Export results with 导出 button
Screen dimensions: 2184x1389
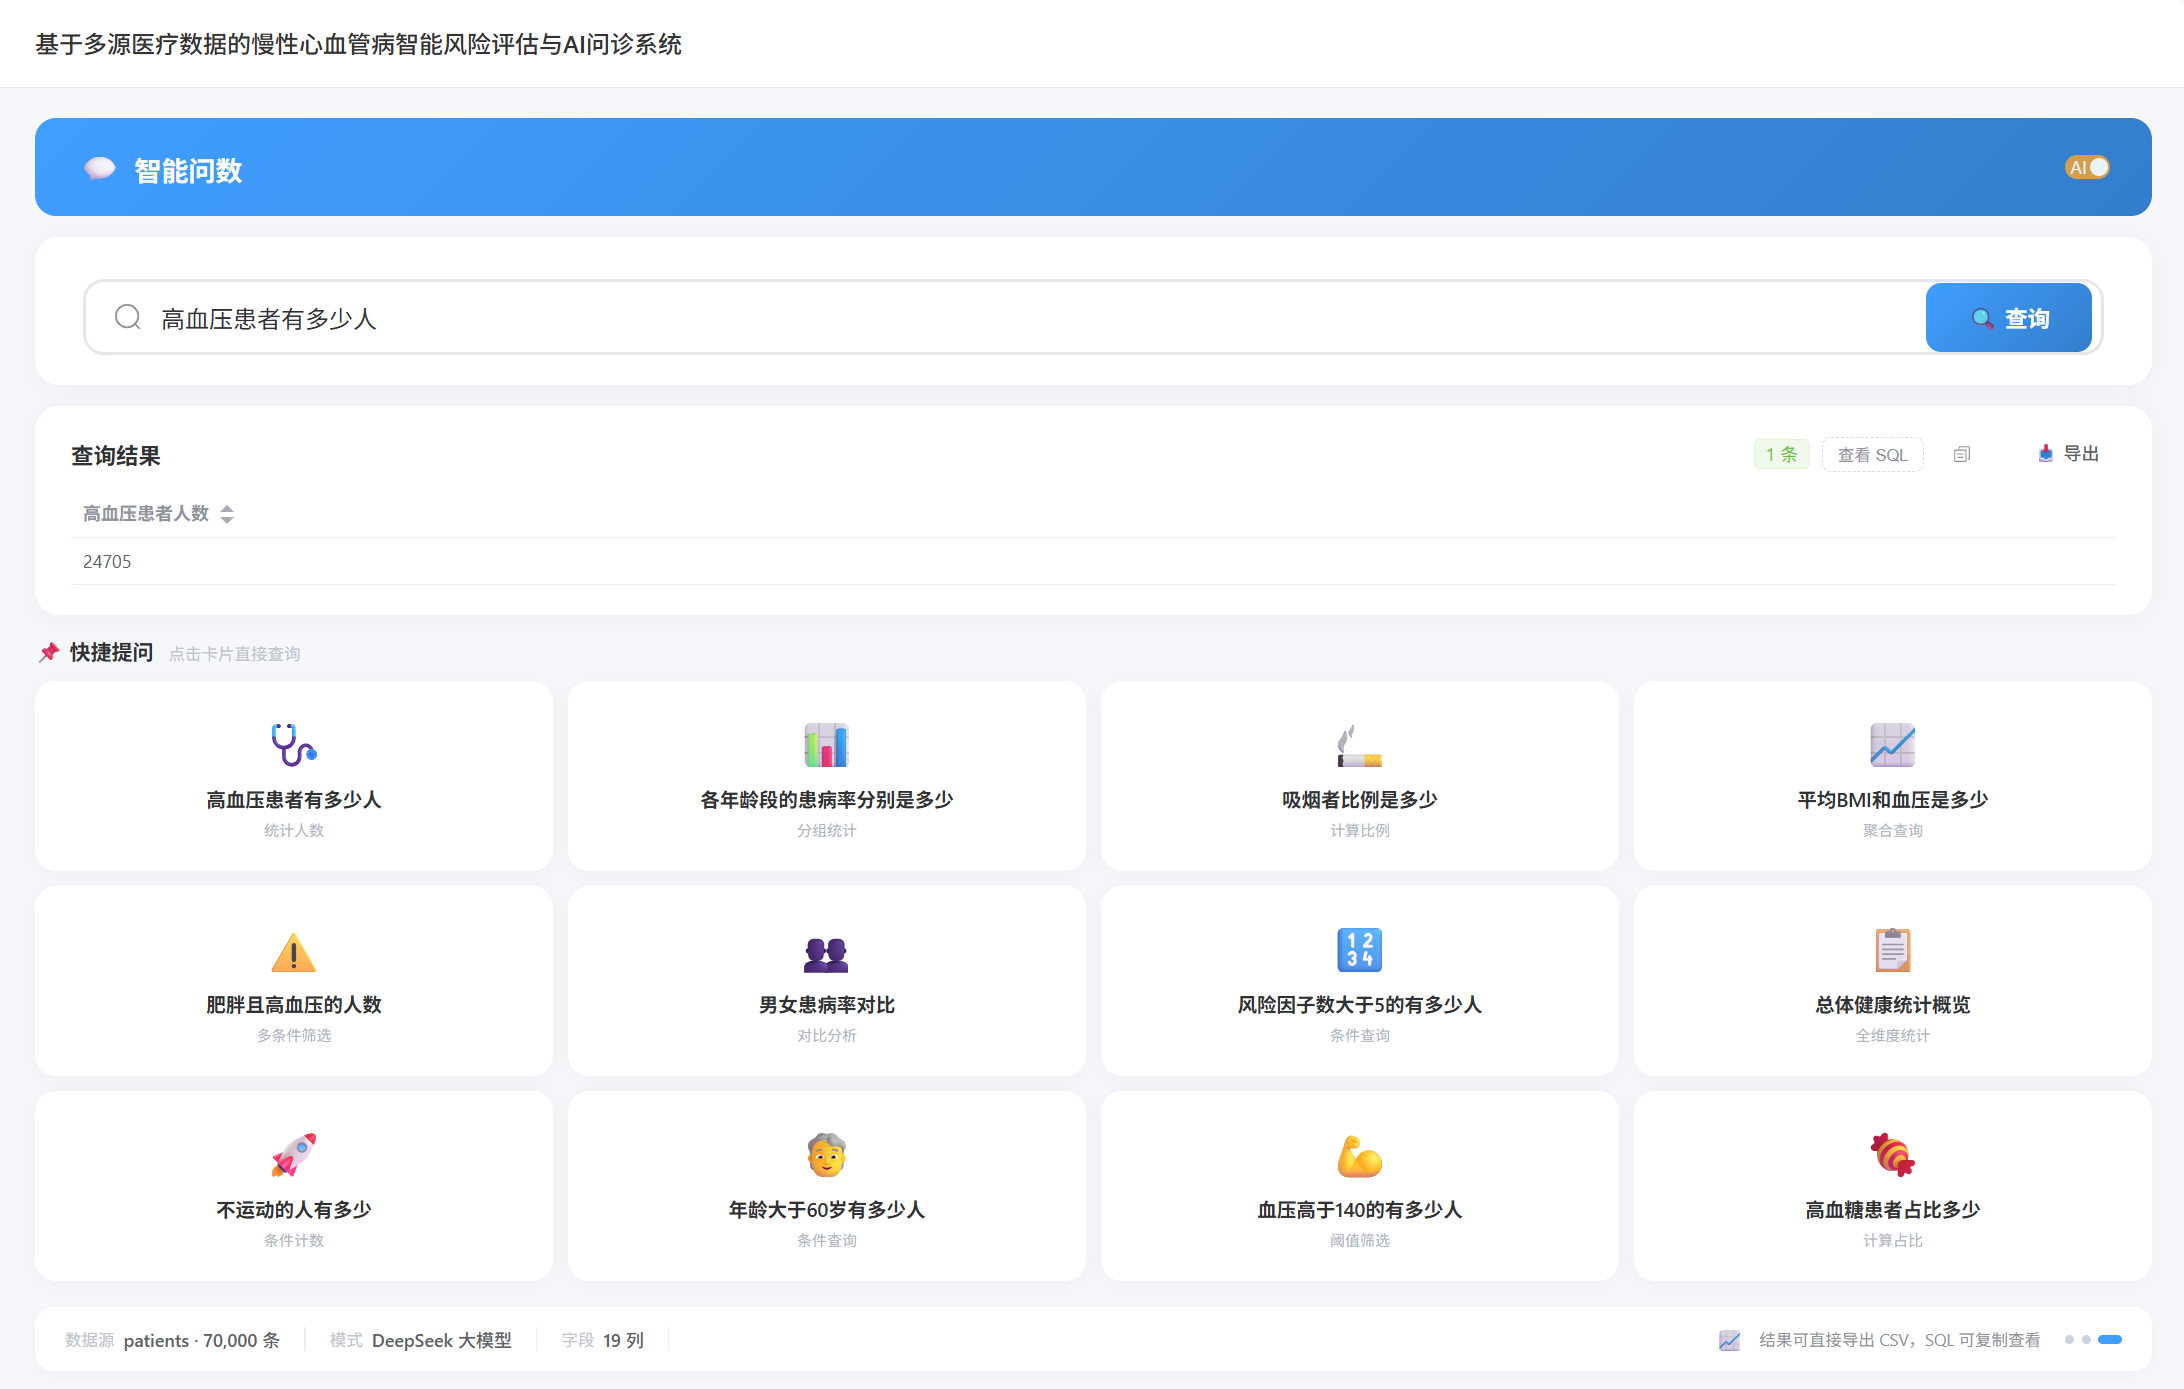(2068, 454)
